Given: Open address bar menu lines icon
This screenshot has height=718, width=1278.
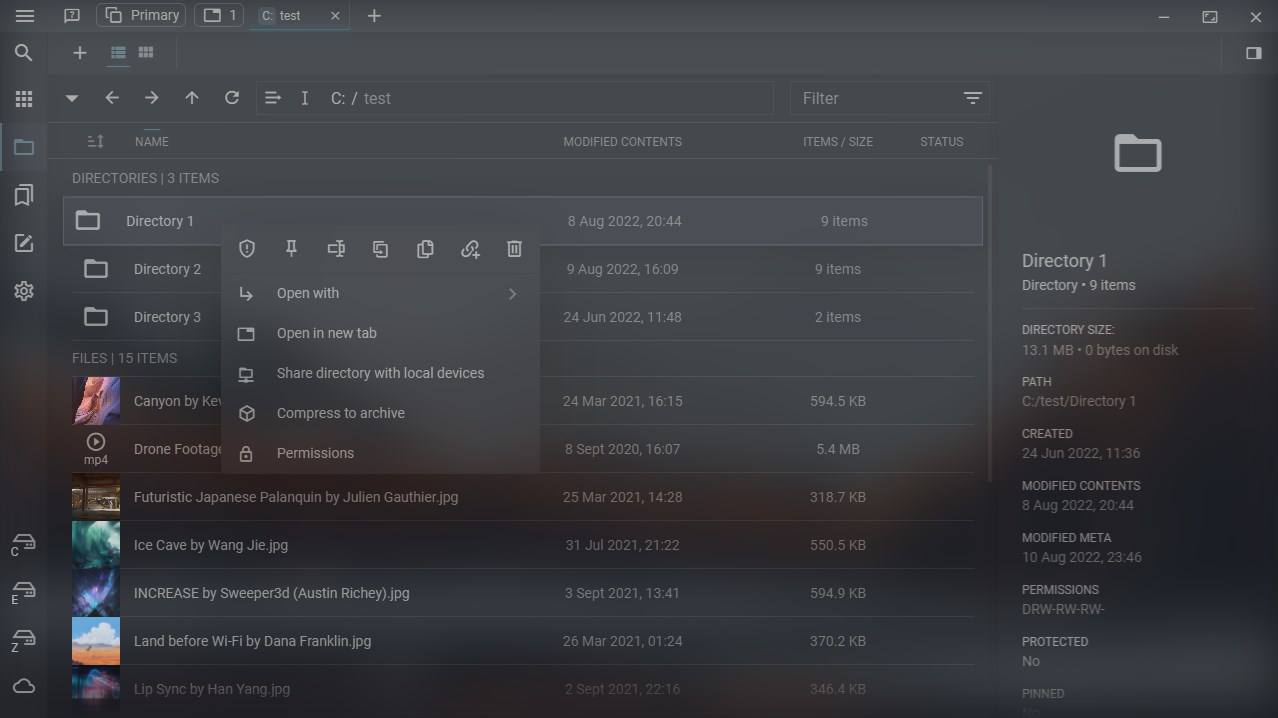Looking at the screenshot, I should tap(272, 98).
